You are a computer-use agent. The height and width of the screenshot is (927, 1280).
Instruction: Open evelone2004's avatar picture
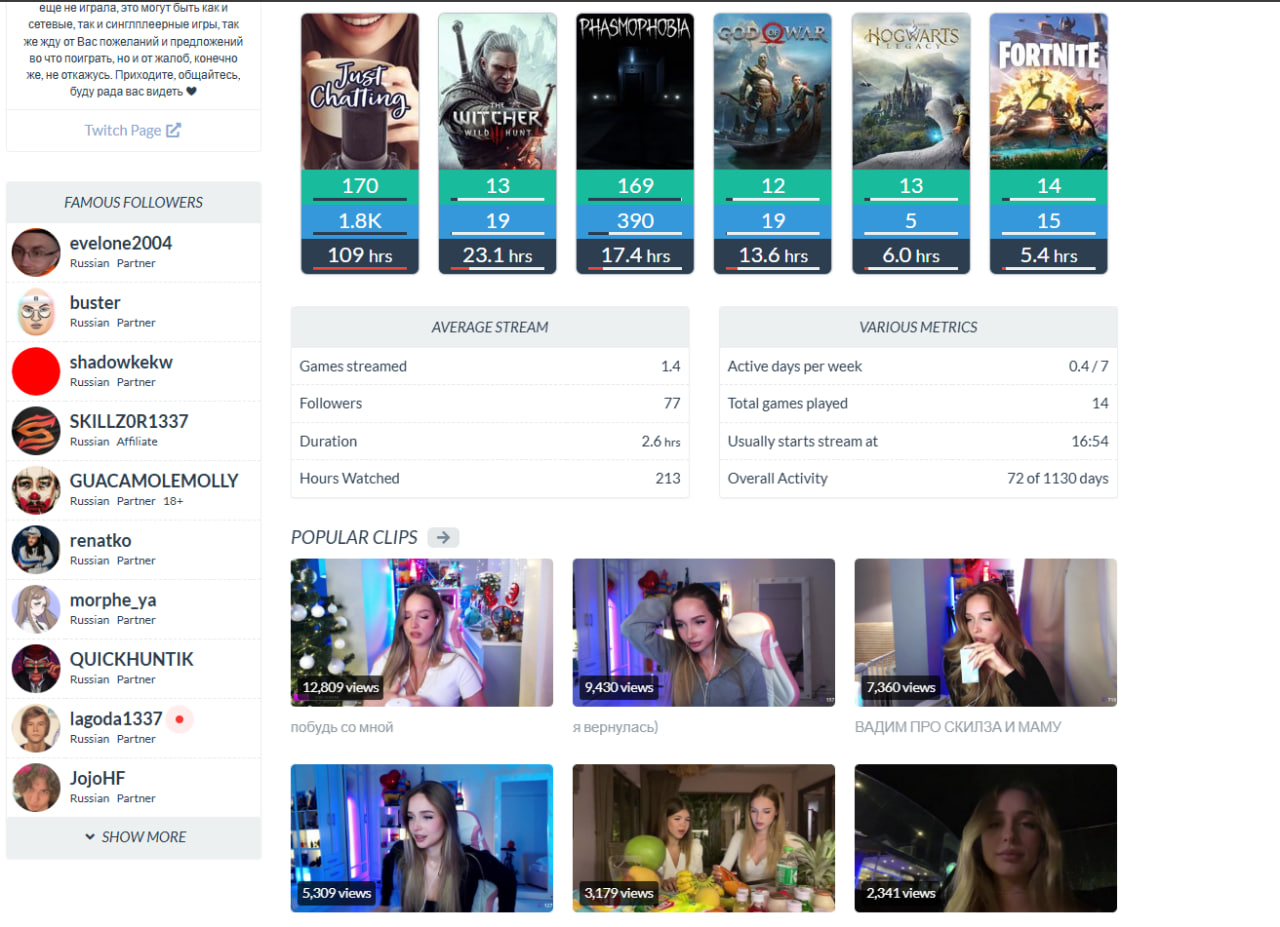click(x=36, y=252)
